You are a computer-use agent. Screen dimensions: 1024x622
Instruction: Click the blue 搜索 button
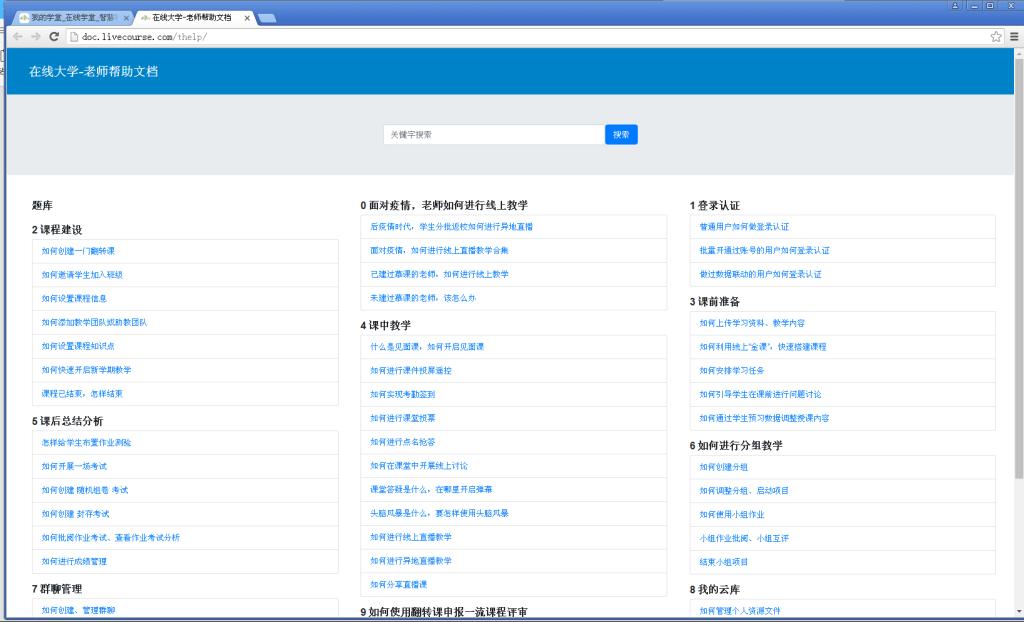pos(621,135)
